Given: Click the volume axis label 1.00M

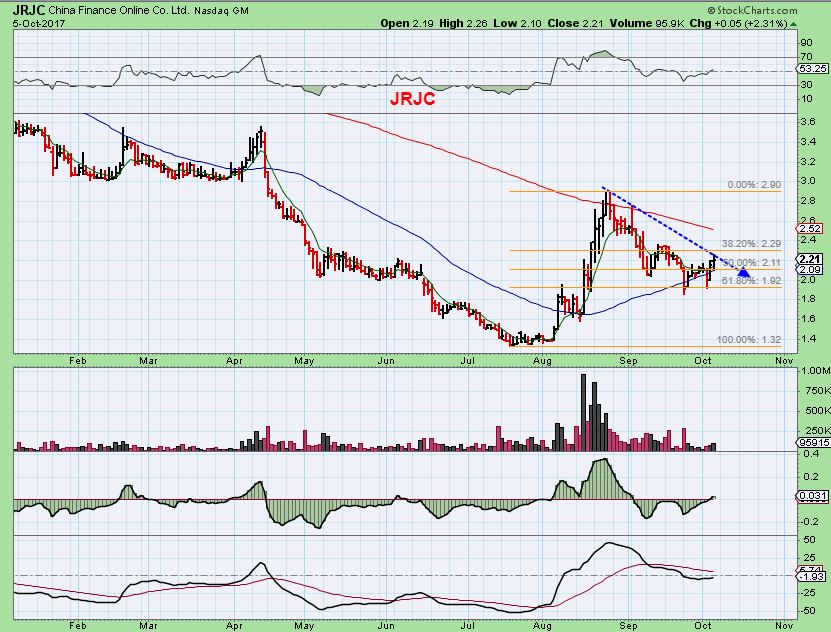Looking at the screenshot, I should coord(815,371).
